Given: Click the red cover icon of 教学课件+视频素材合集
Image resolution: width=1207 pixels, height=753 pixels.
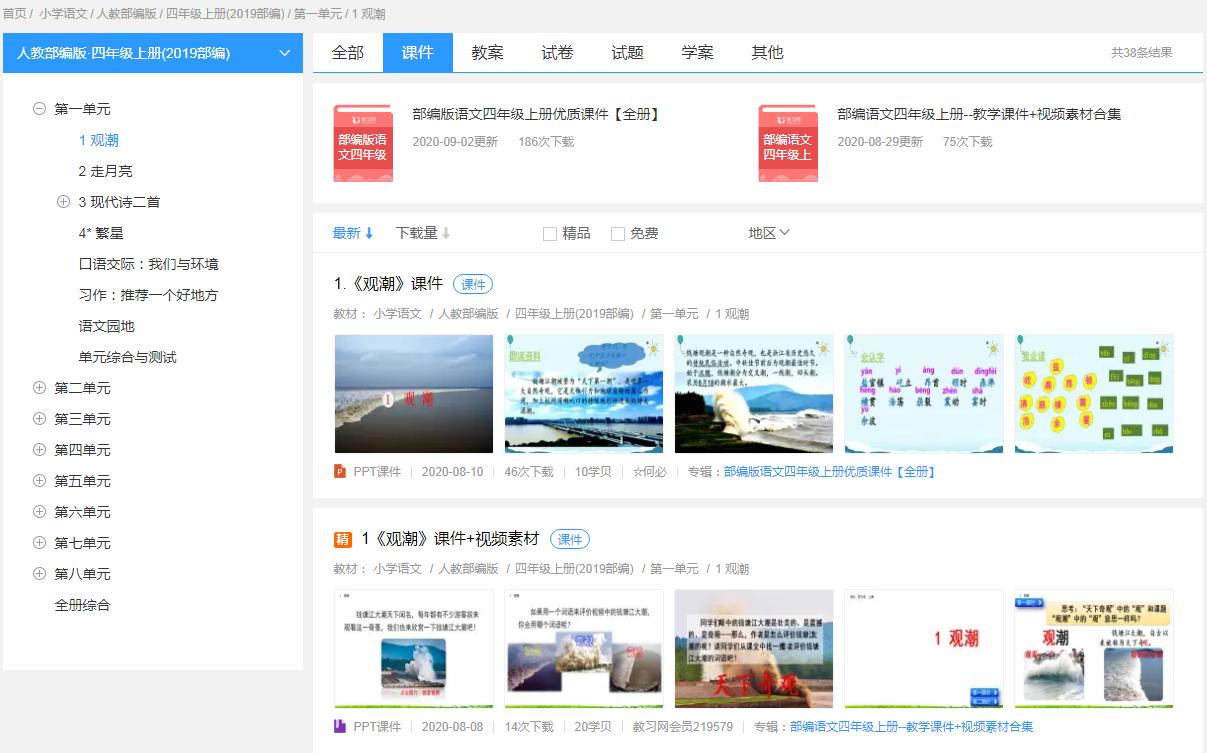Looking at the screenshot, I should pyautogui.click(x=788, y=141).
